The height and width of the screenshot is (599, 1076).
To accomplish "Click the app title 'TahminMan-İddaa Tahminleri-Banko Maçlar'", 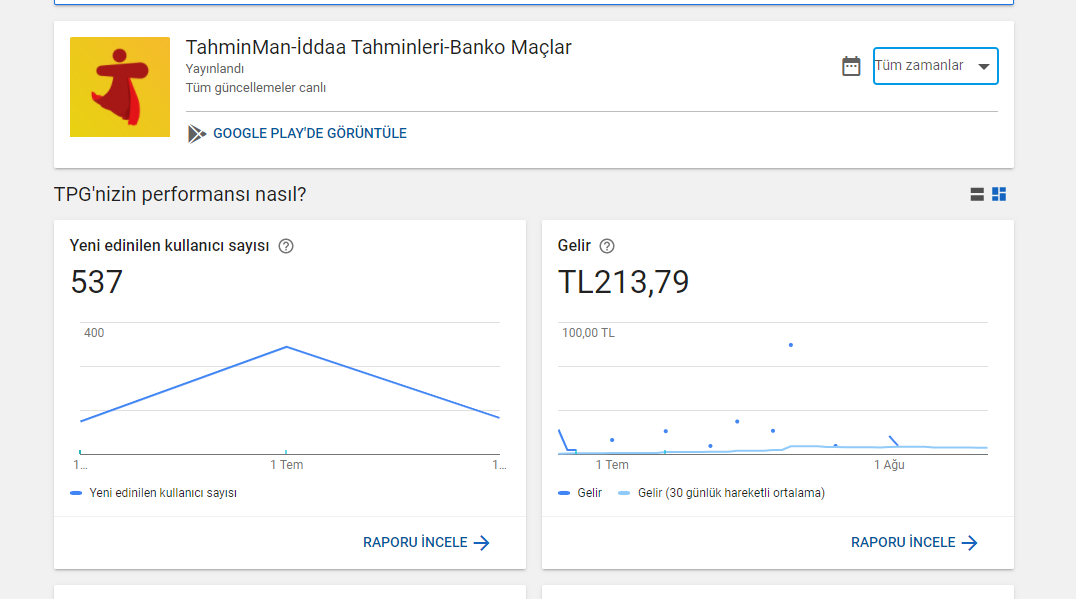I will 378,47.
